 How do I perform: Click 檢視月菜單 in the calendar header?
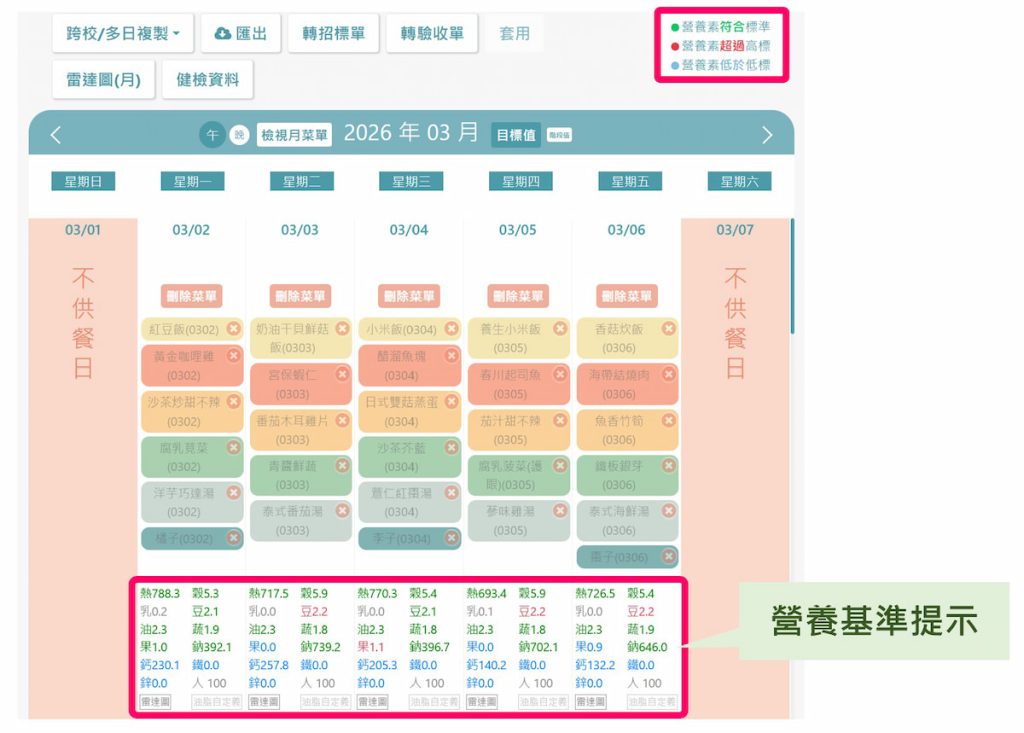click(x=295, y=132)
